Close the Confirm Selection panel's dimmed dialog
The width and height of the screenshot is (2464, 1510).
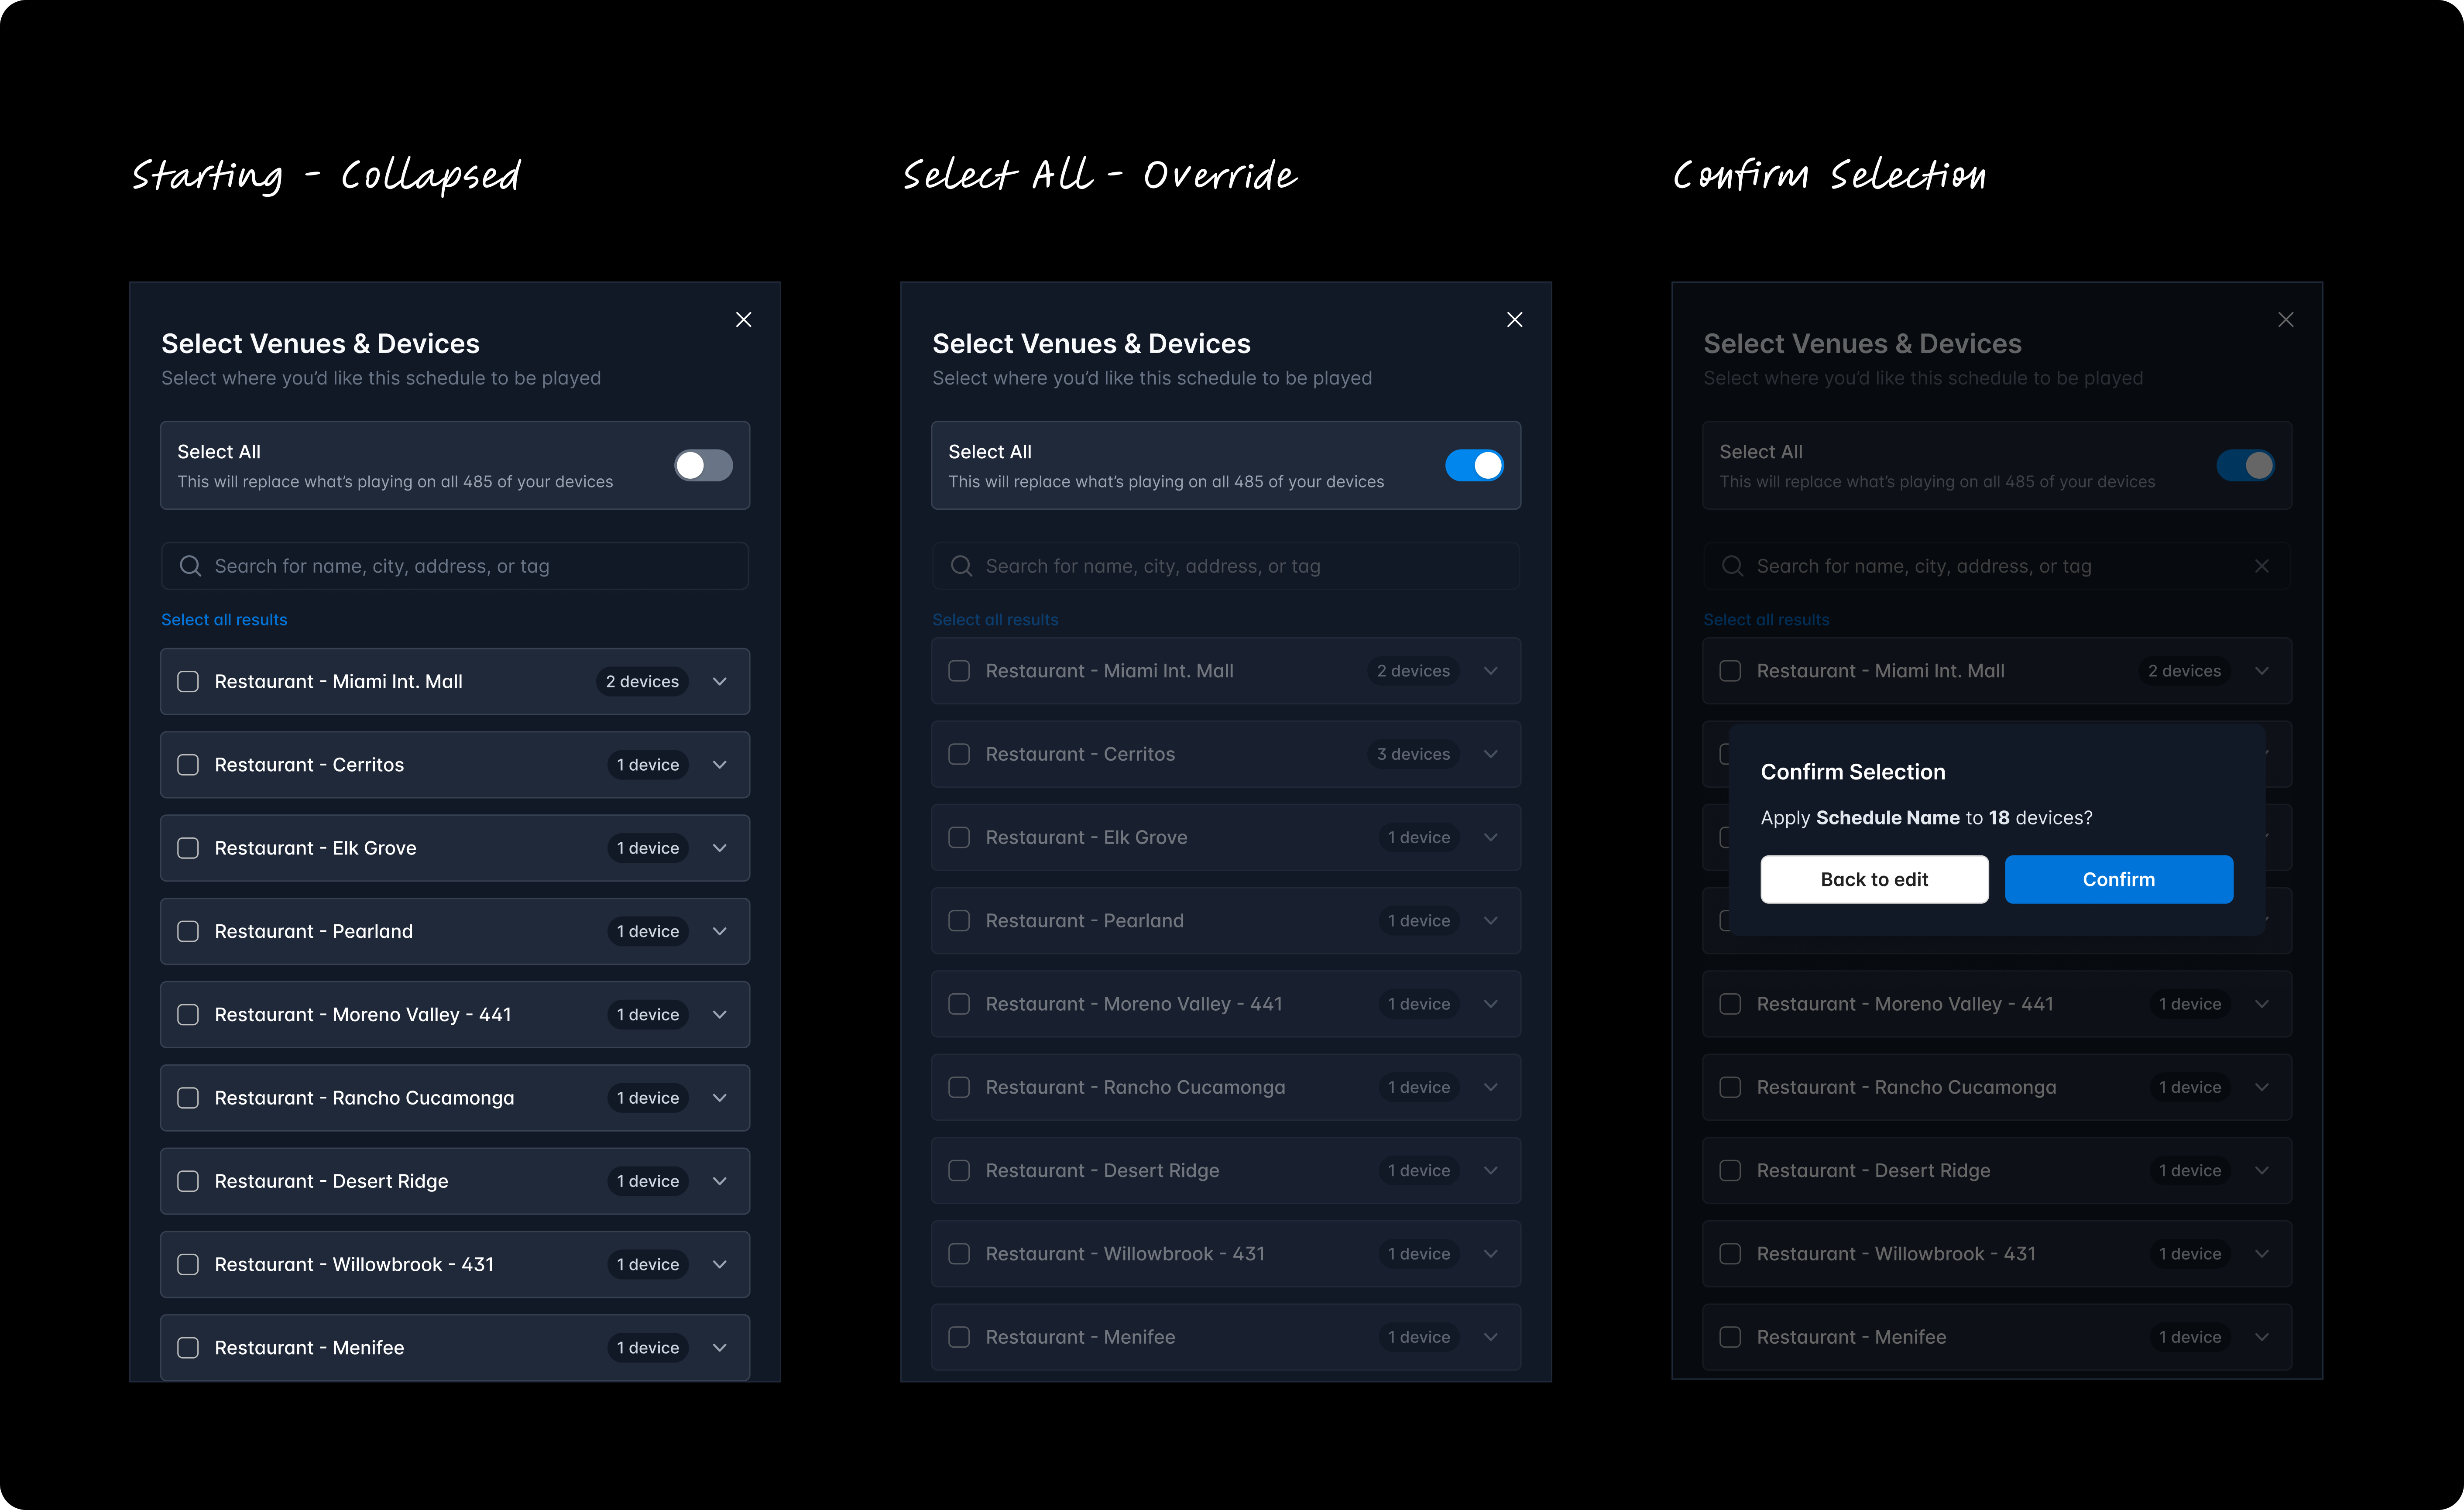point(2285,320)
